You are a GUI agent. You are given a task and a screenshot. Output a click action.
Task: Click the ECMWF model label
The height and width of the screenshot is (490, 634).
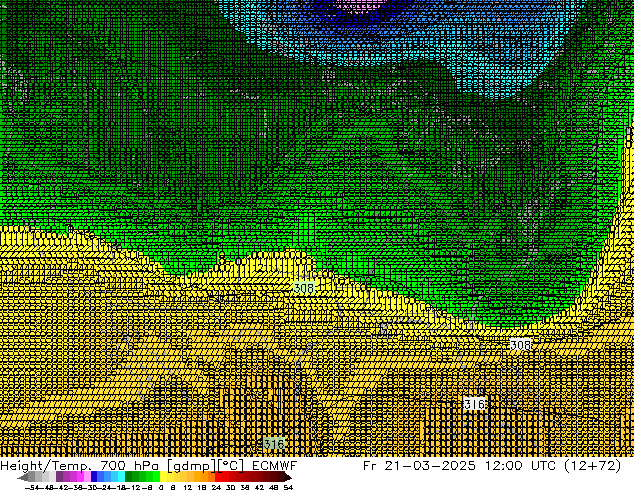275,466
